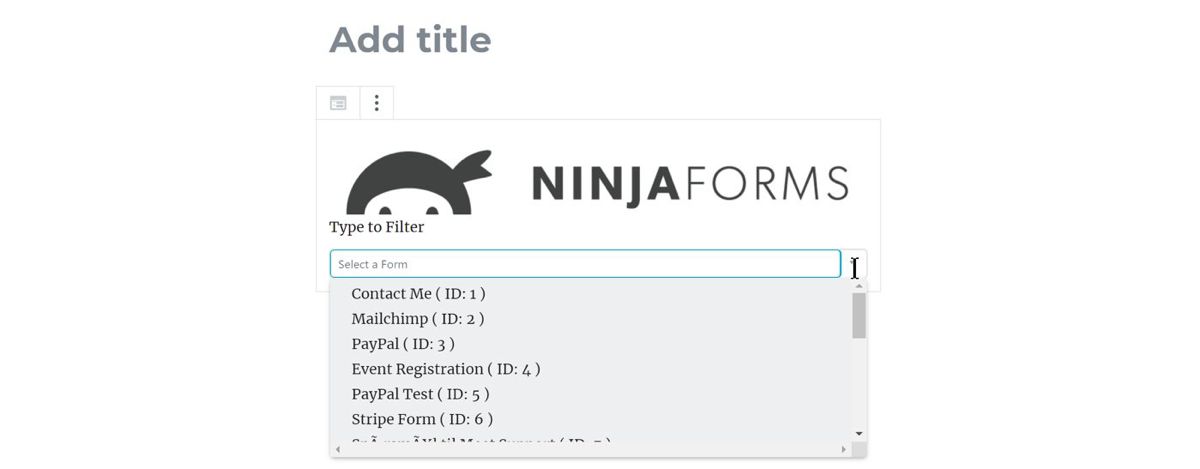Click the list's scroll-right arrow
The height and width of the screenshot is (469, 1200).
coord(844,449)
